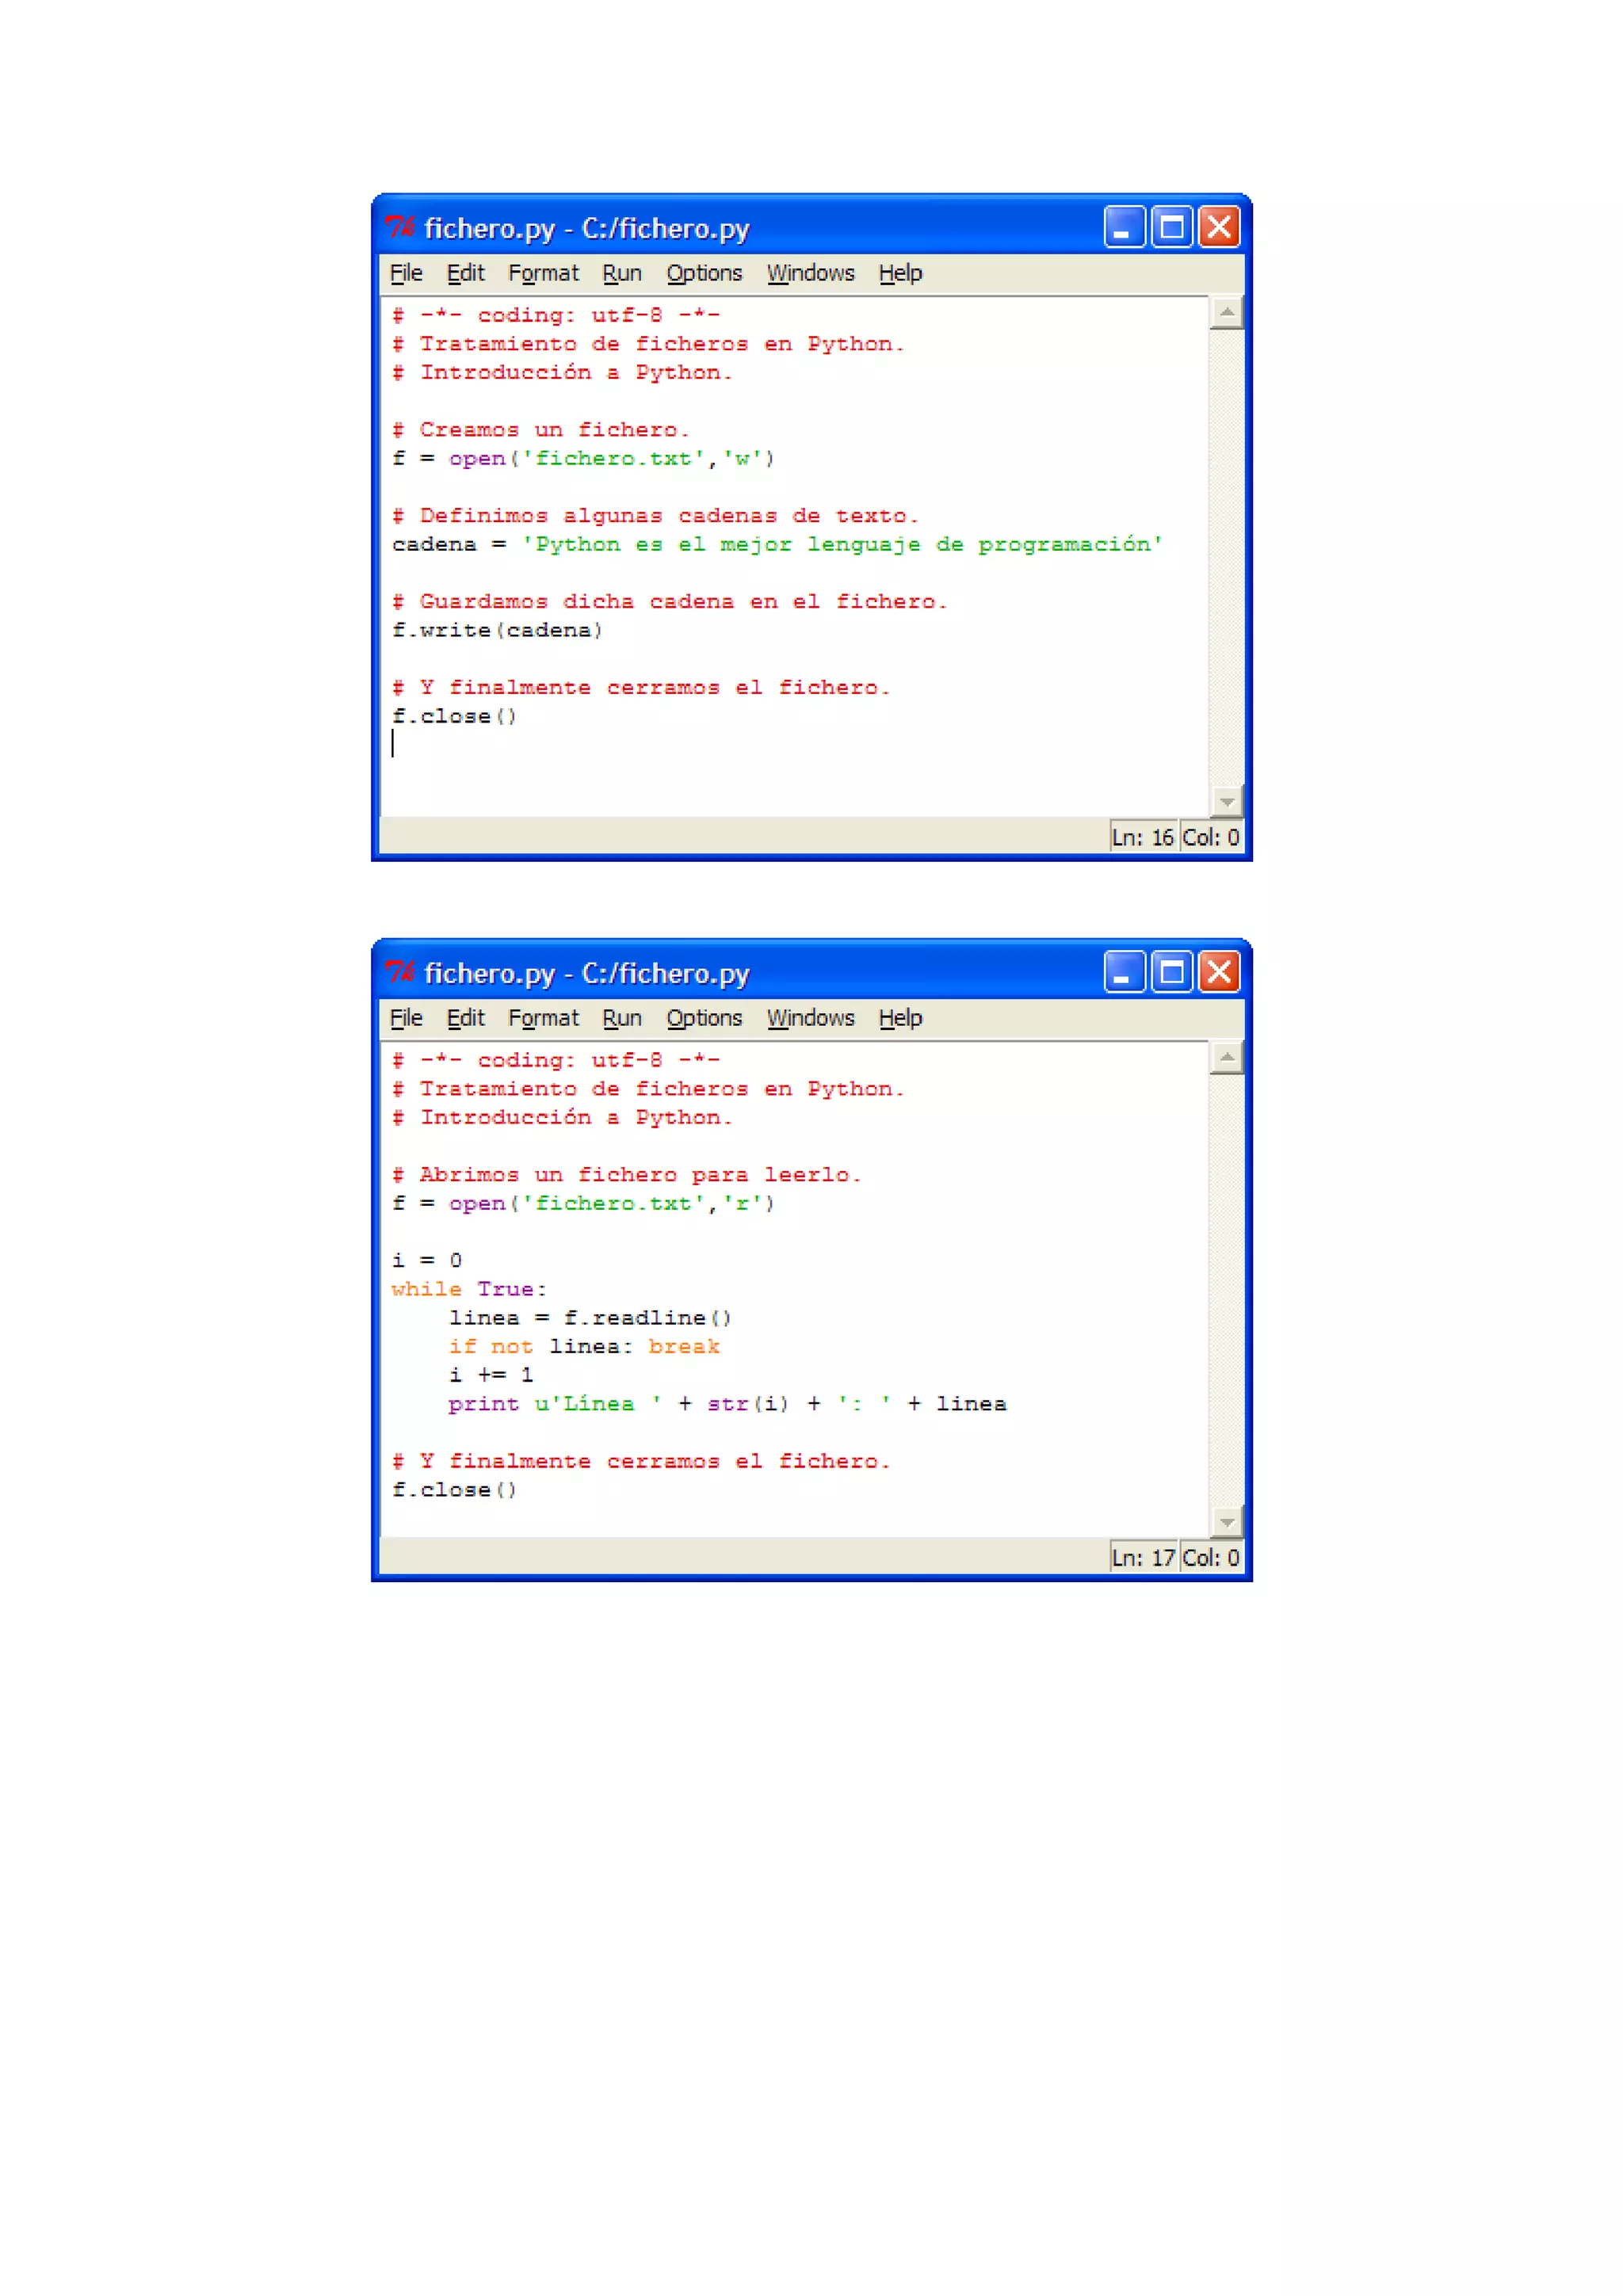Click on 'while True:' code line
This screenshot has width=1623, height=2296.
point(469,1289)
